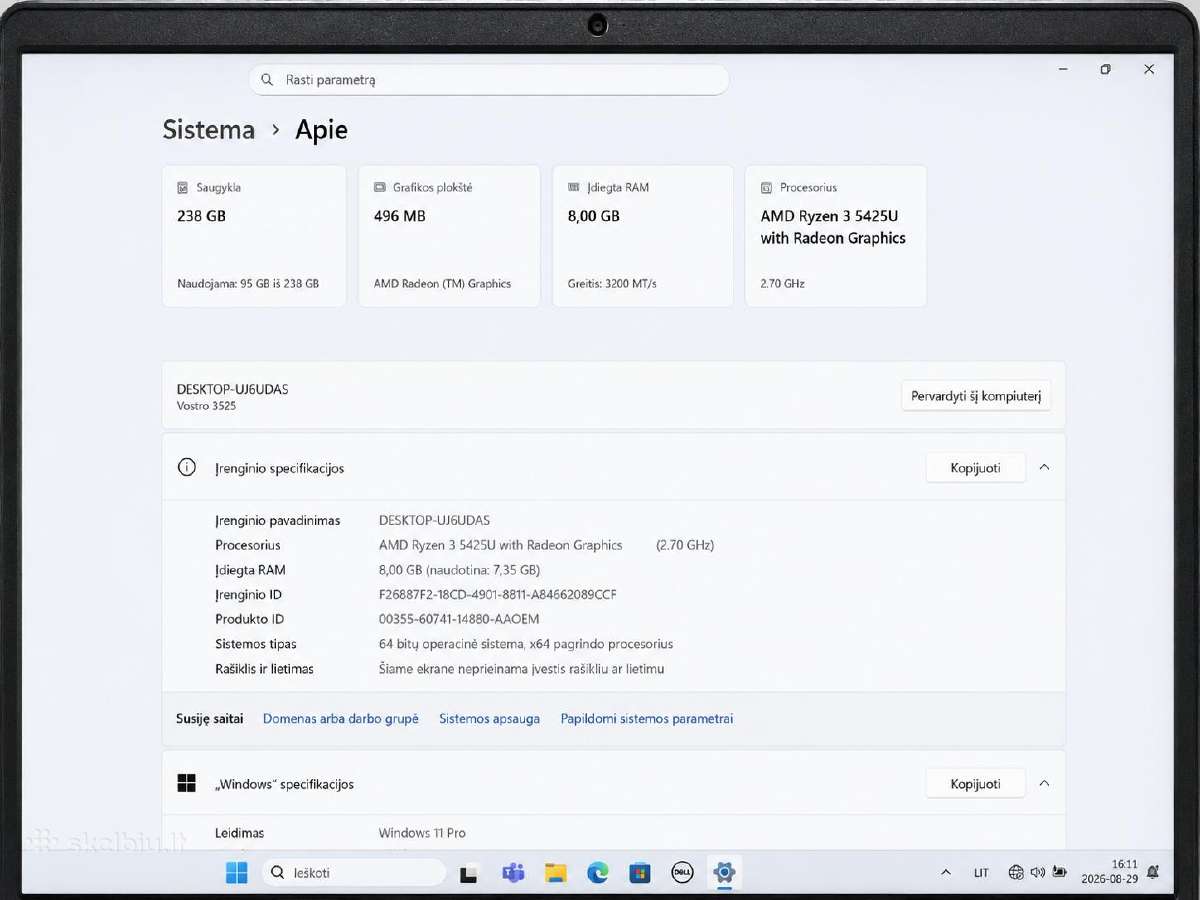Open the Procesorius AMD Ryzen 3 card
Screen dimensions: 1200x900
point(836,236)
